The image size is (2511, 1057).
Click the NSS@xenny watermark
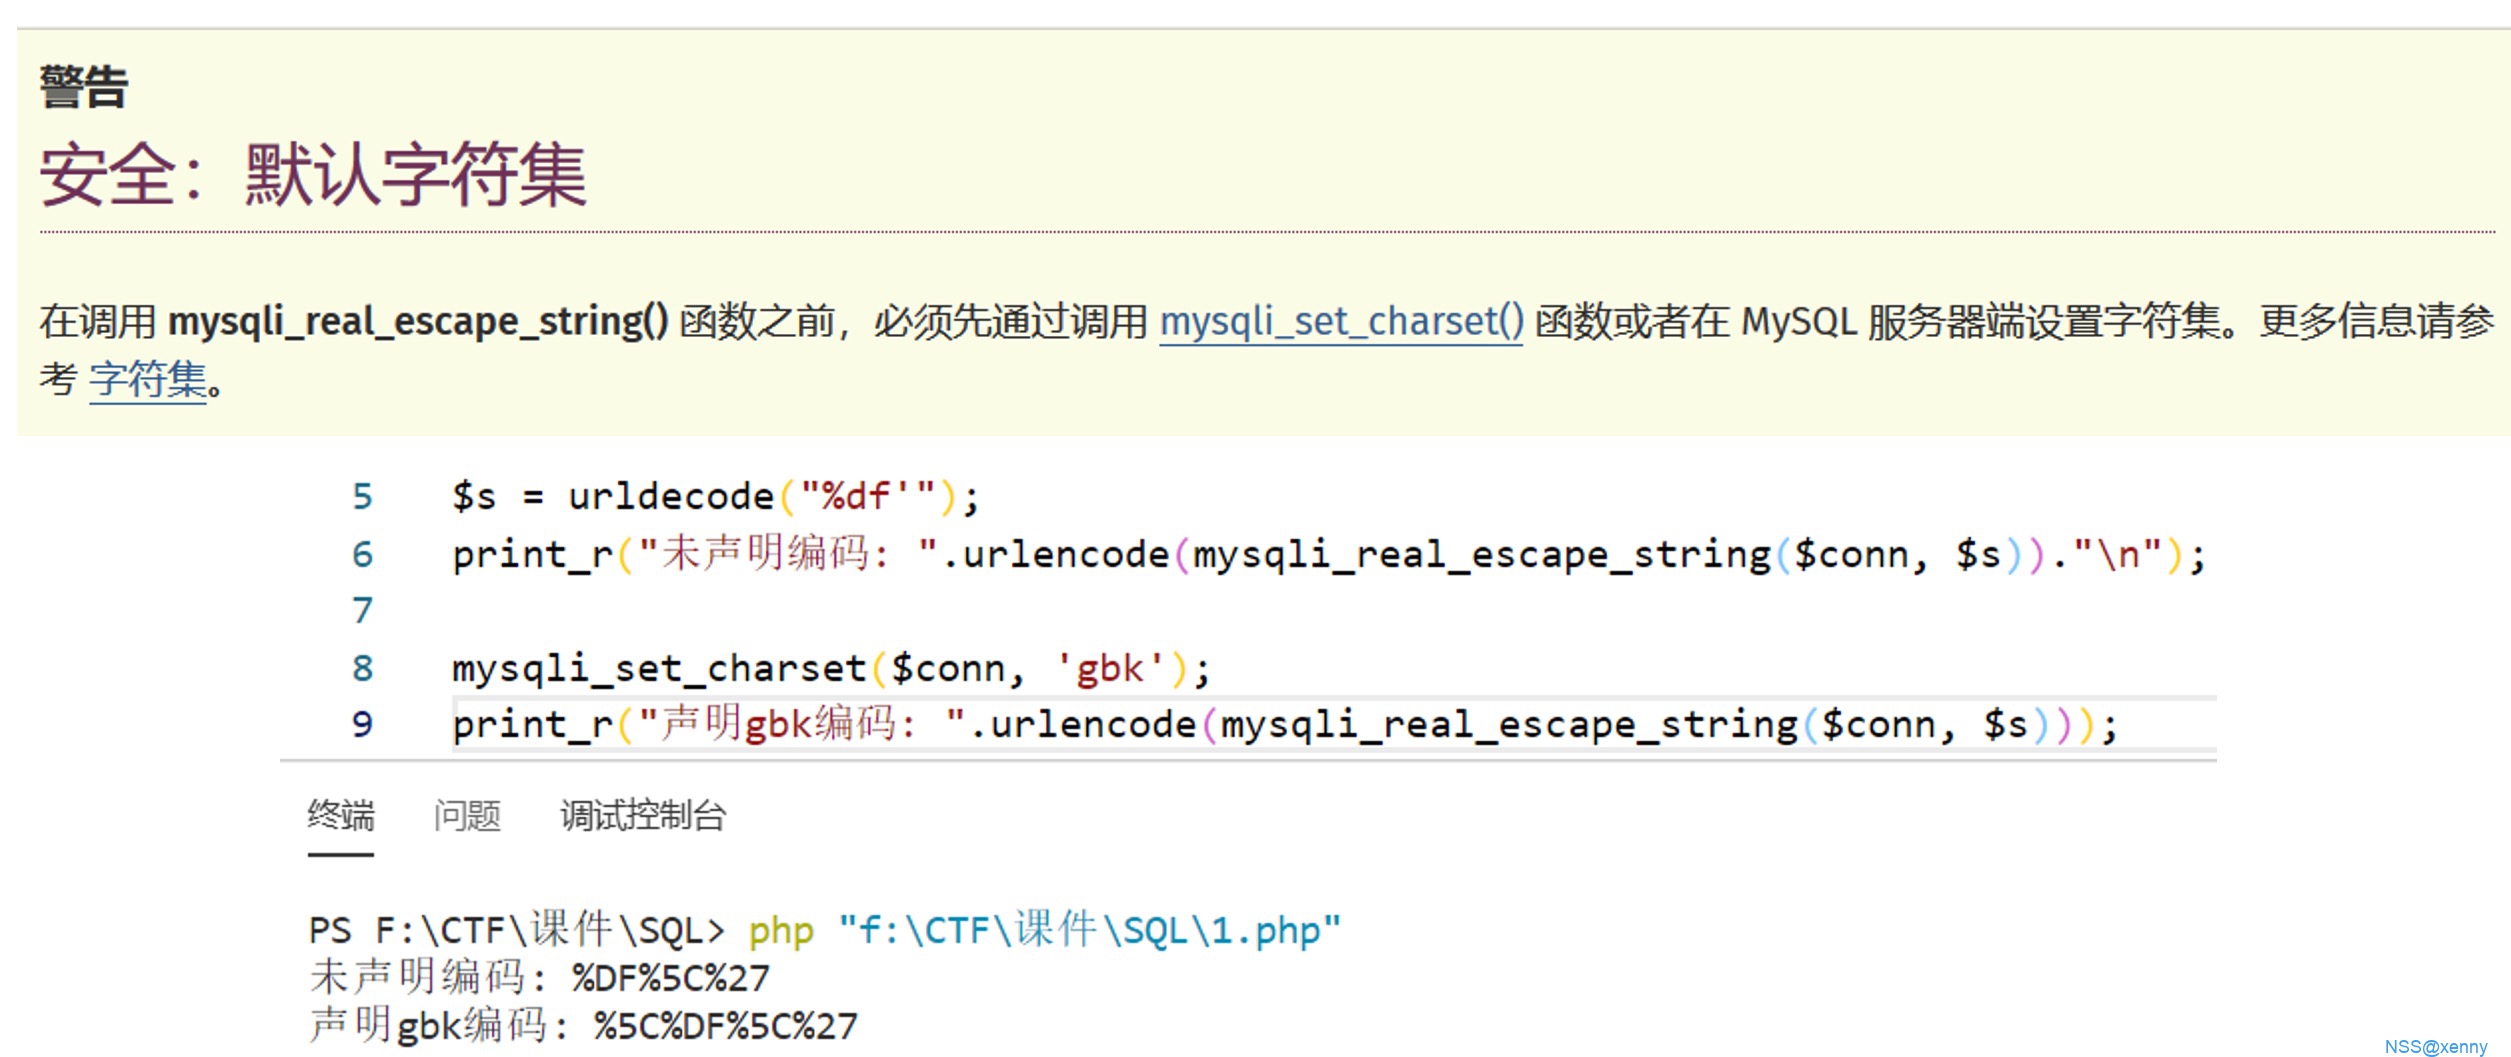point(2435,1046)
